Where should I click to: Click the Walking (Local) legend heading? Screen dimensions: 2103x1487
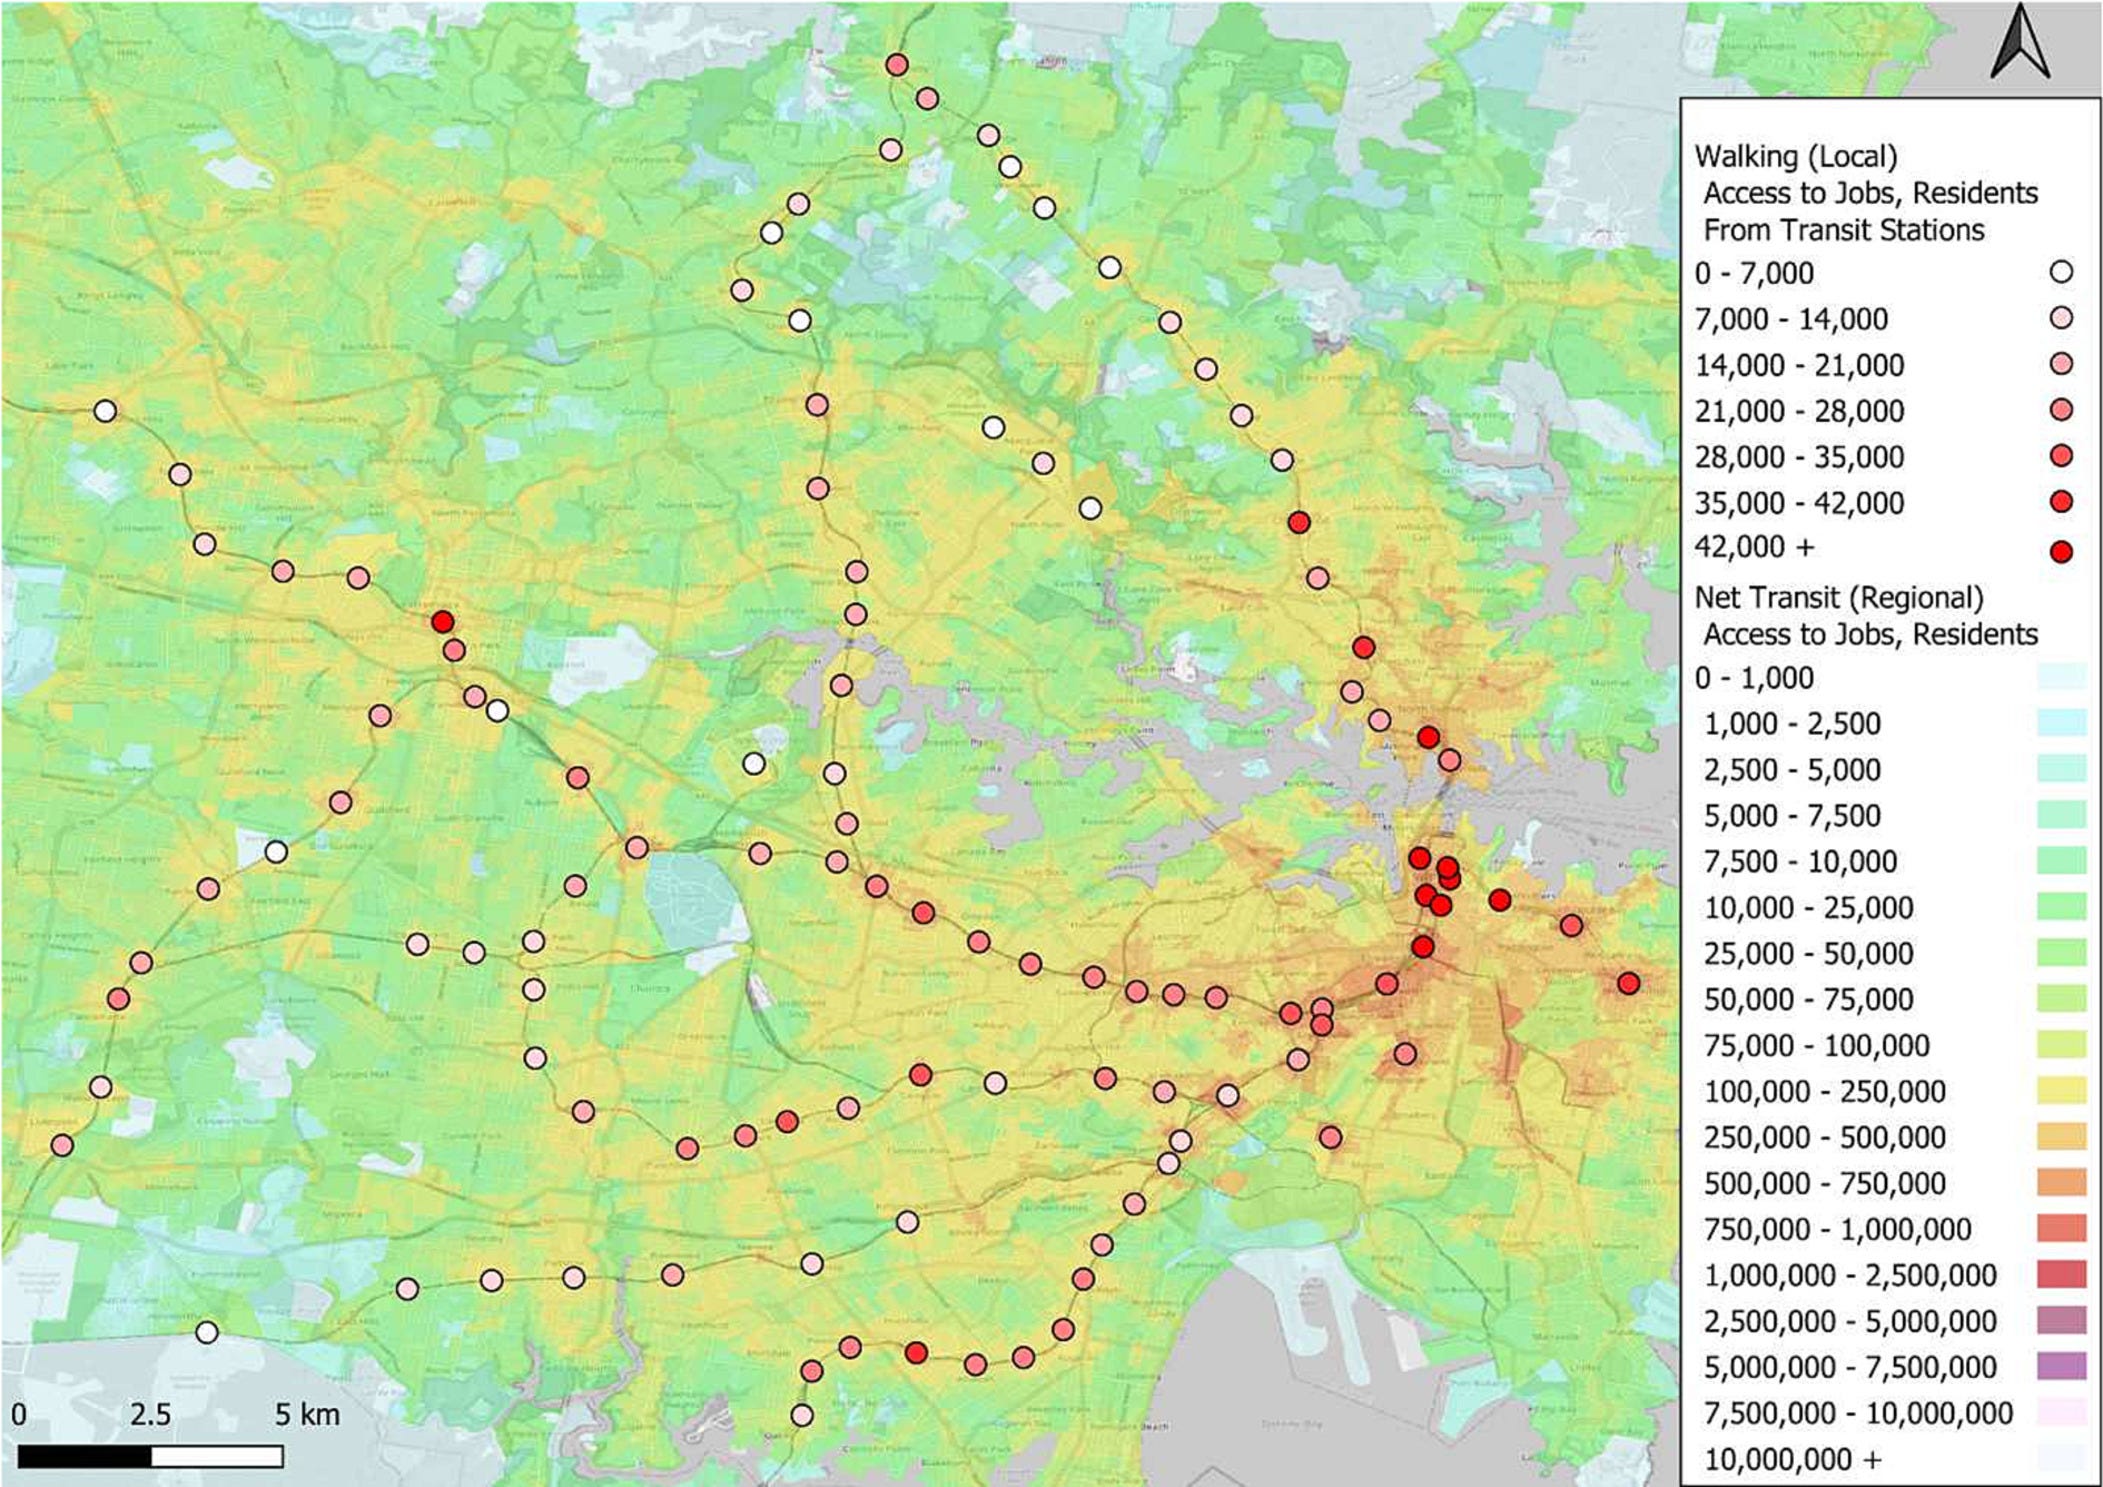(1795, 157)
